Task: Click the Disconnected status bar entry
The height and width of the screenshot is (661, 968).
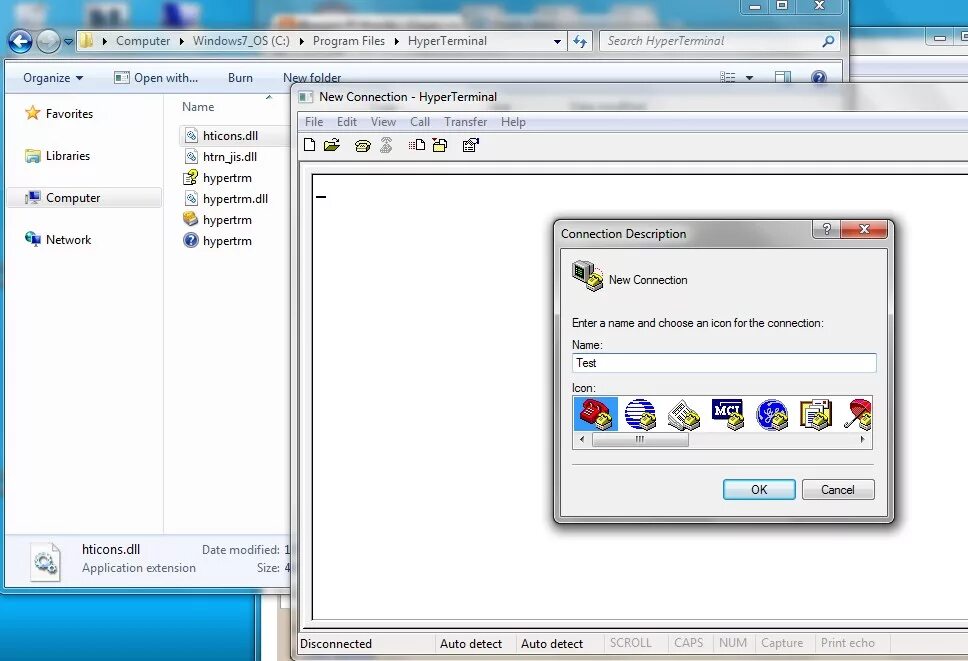Action: click(x=336, y=644)
